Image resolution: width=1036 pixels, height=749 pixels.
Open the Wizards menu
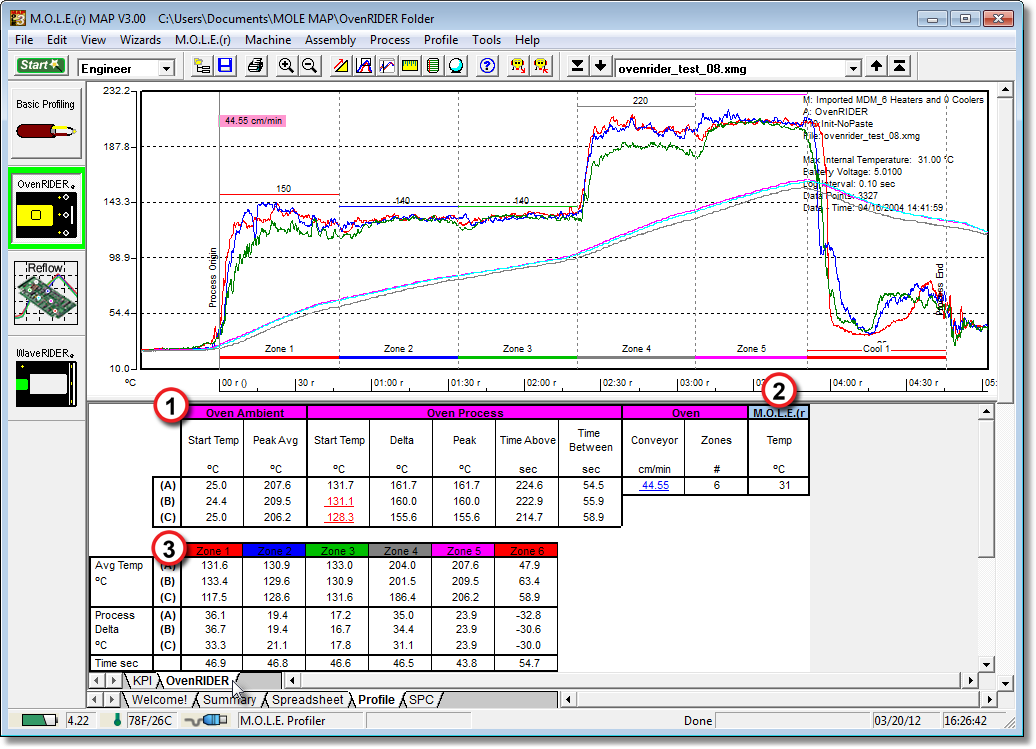pyautogui.click(x=140, y=40)
